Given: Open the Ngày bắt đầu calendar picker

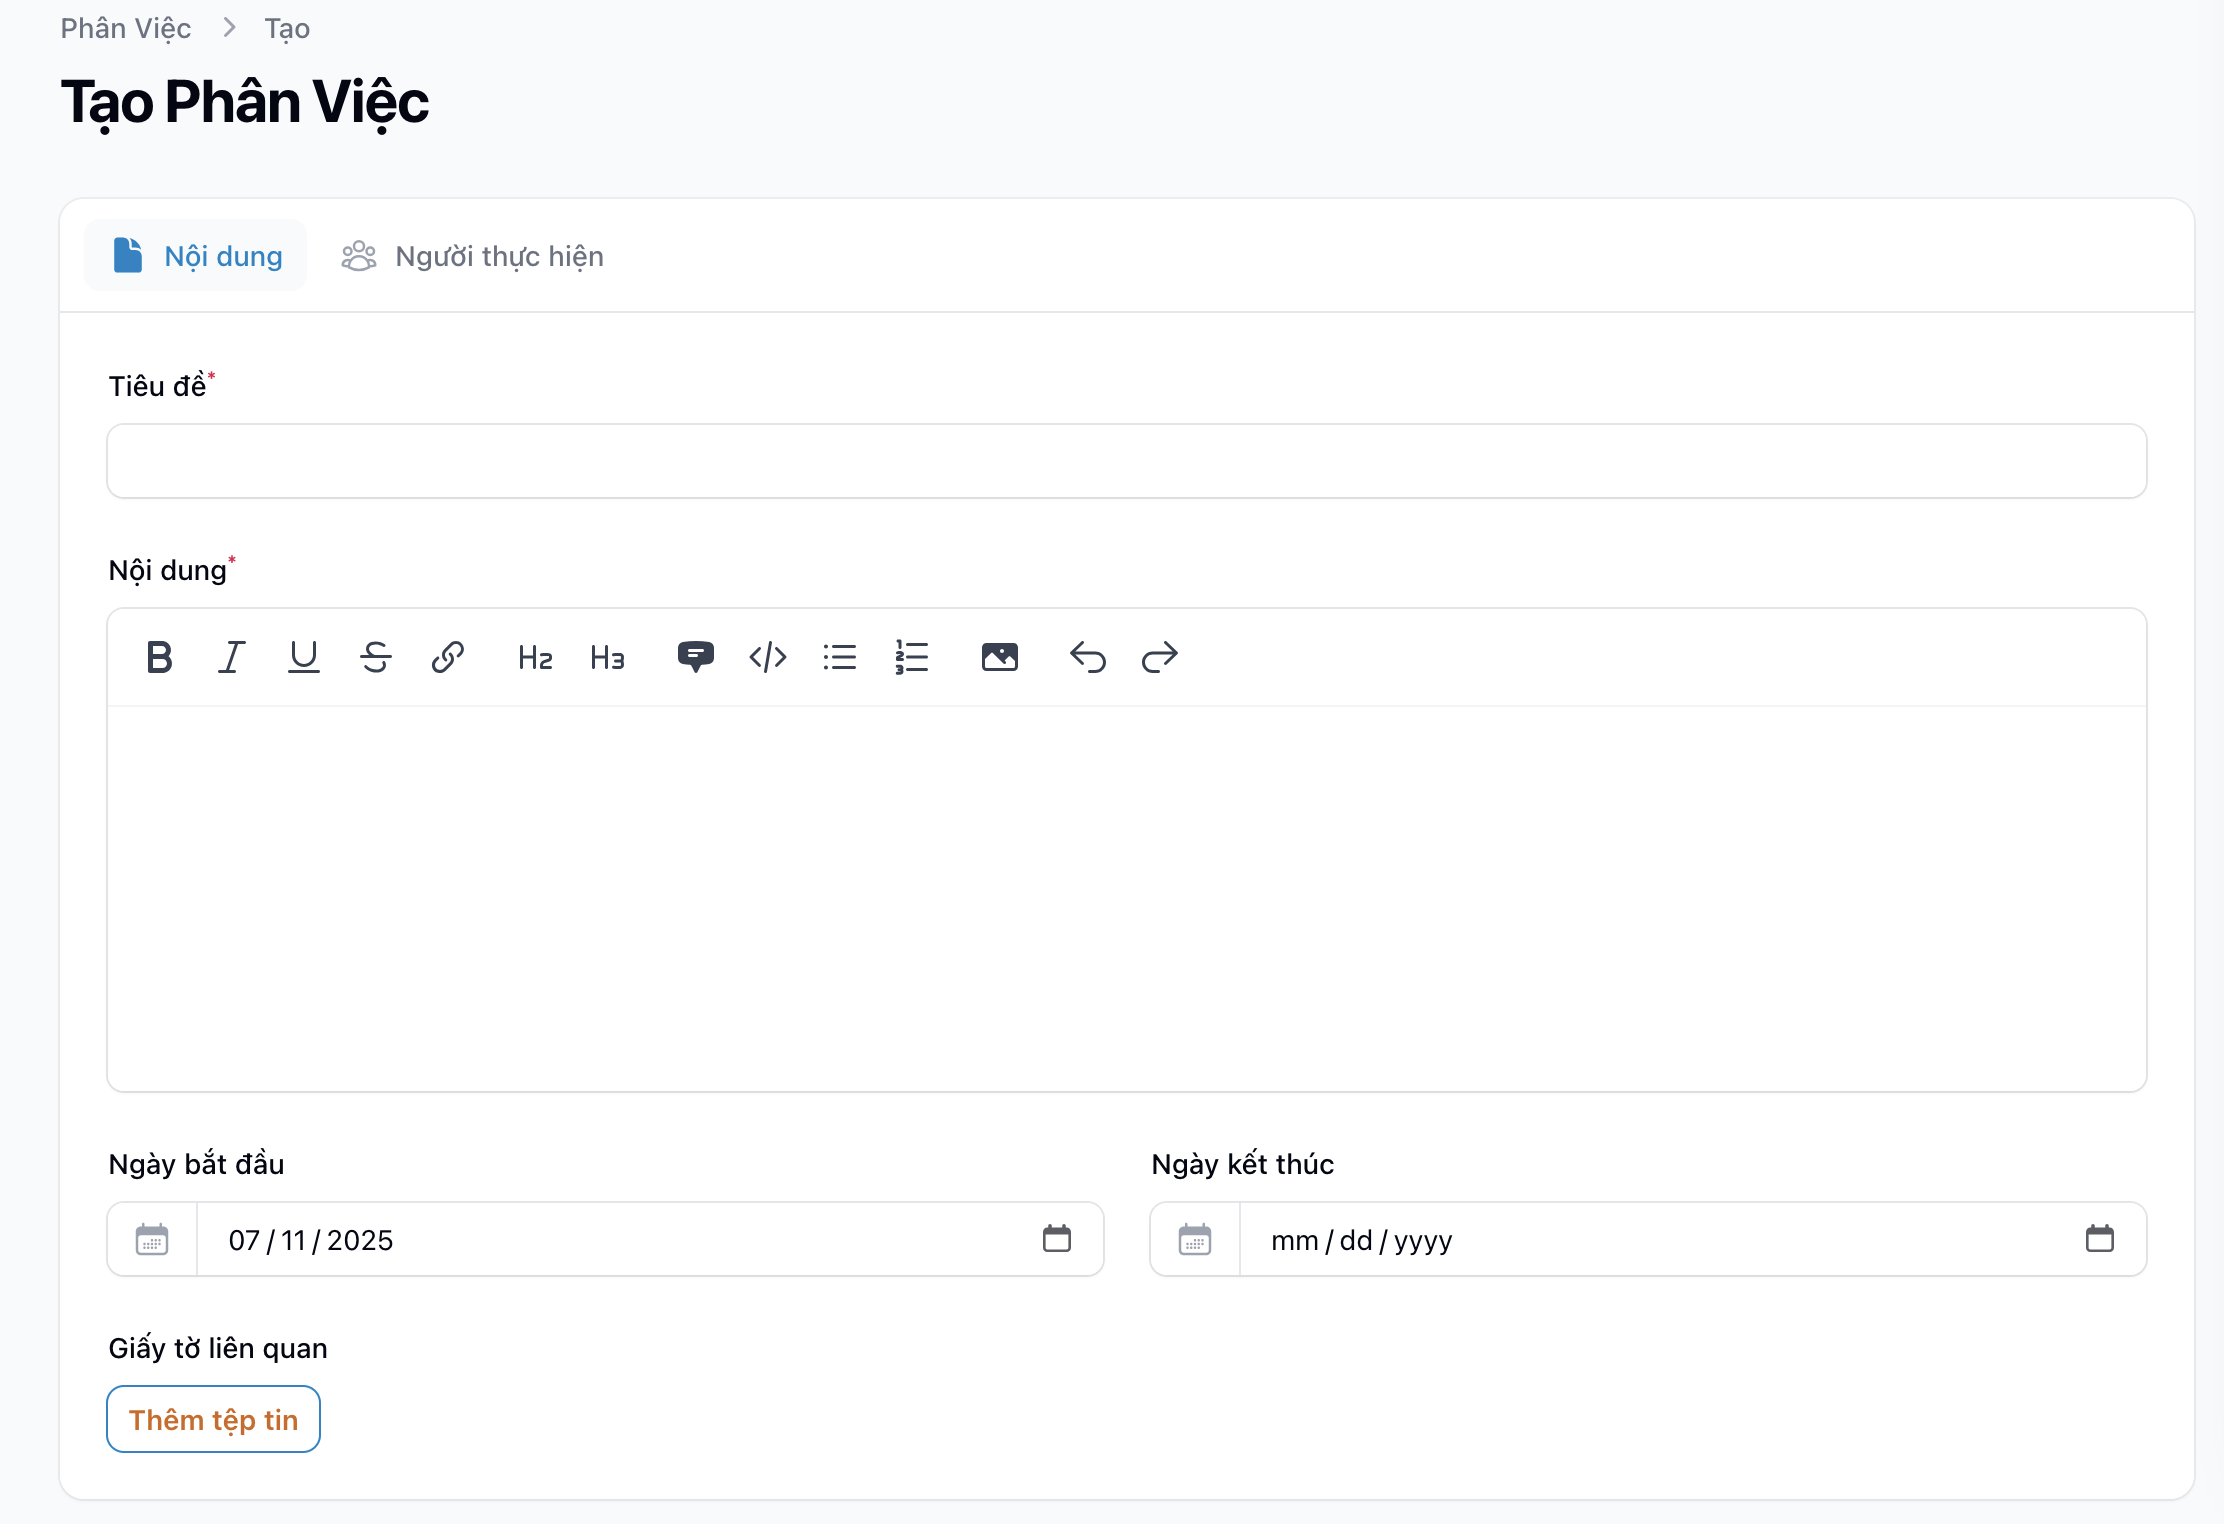Looking at the screenshot, I should pyautogui.click(x=1056, y=1239).
